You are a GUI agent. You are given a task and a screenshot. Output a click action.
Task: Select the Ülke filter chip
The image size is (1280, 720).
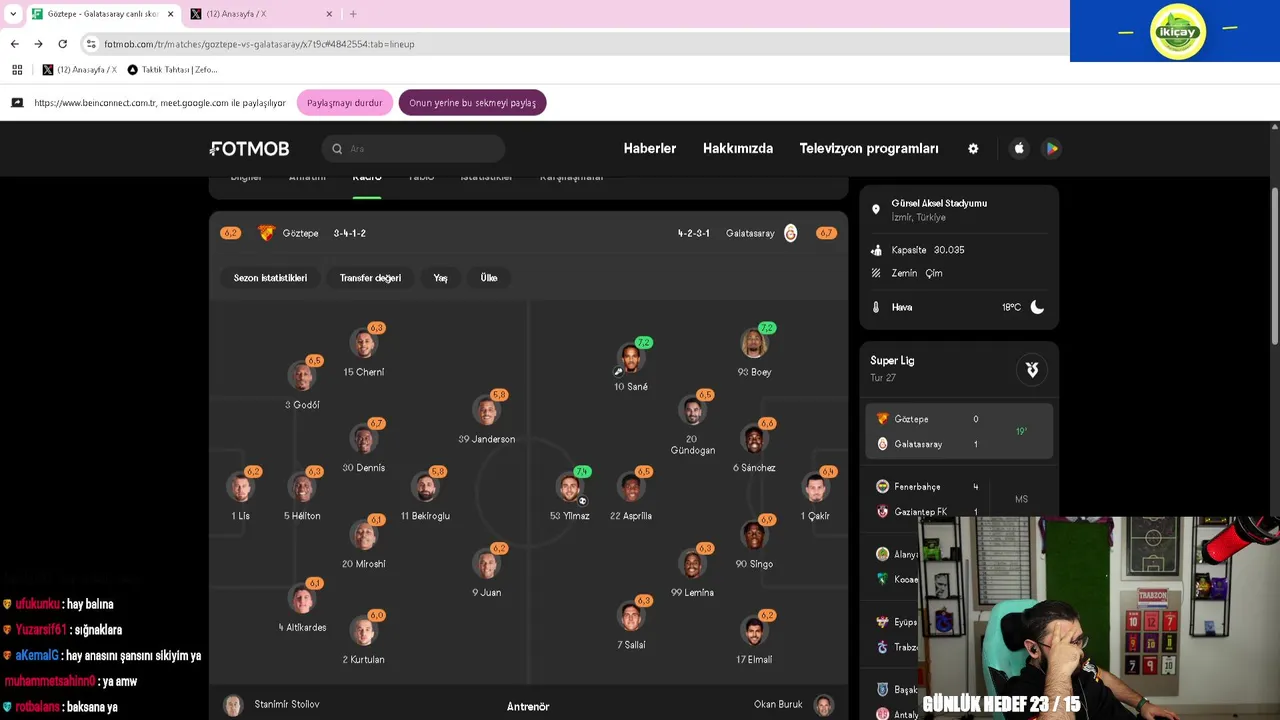[x=489, y=278]
